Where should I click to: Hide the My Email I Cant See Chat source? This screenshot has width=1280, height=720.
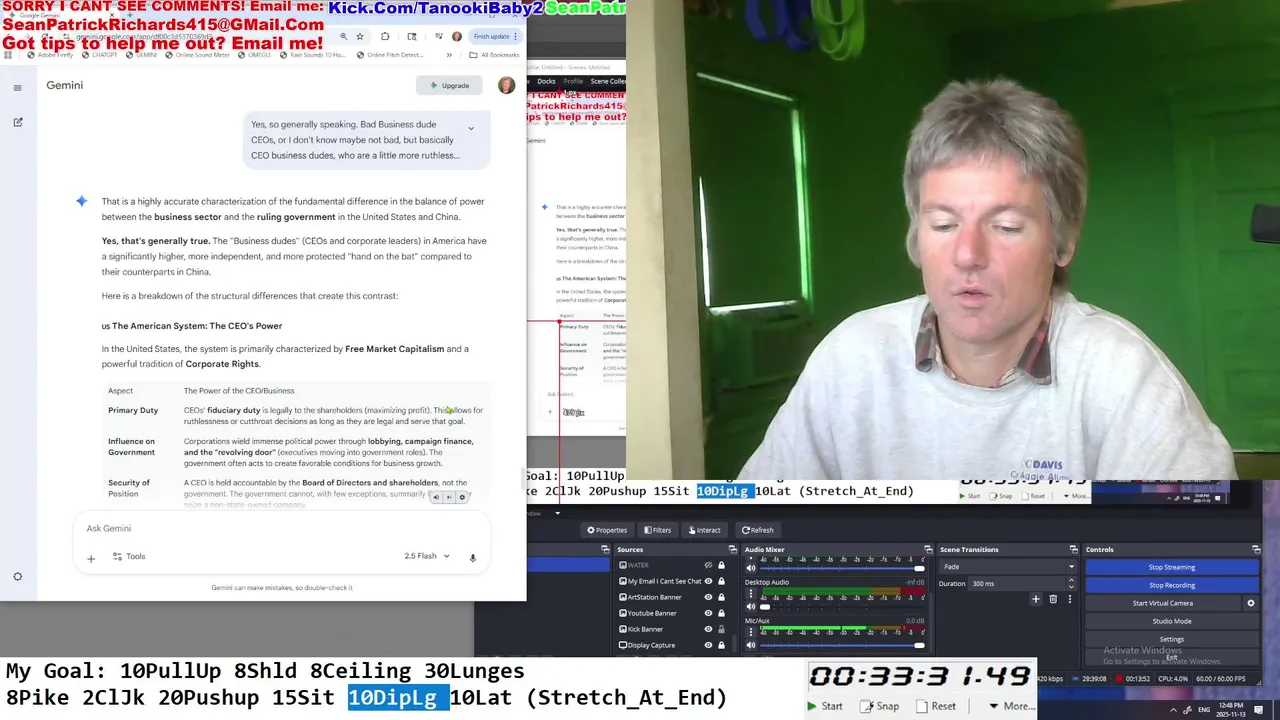click(708, 581)
